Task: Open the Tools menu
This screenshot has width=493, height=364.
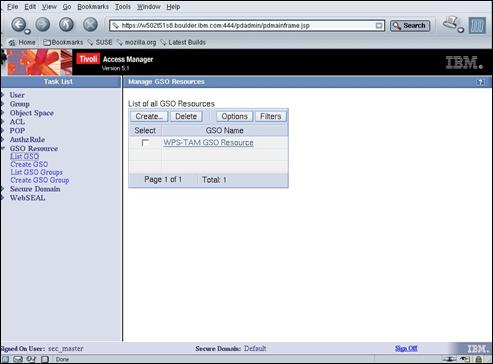Action: 123,7
